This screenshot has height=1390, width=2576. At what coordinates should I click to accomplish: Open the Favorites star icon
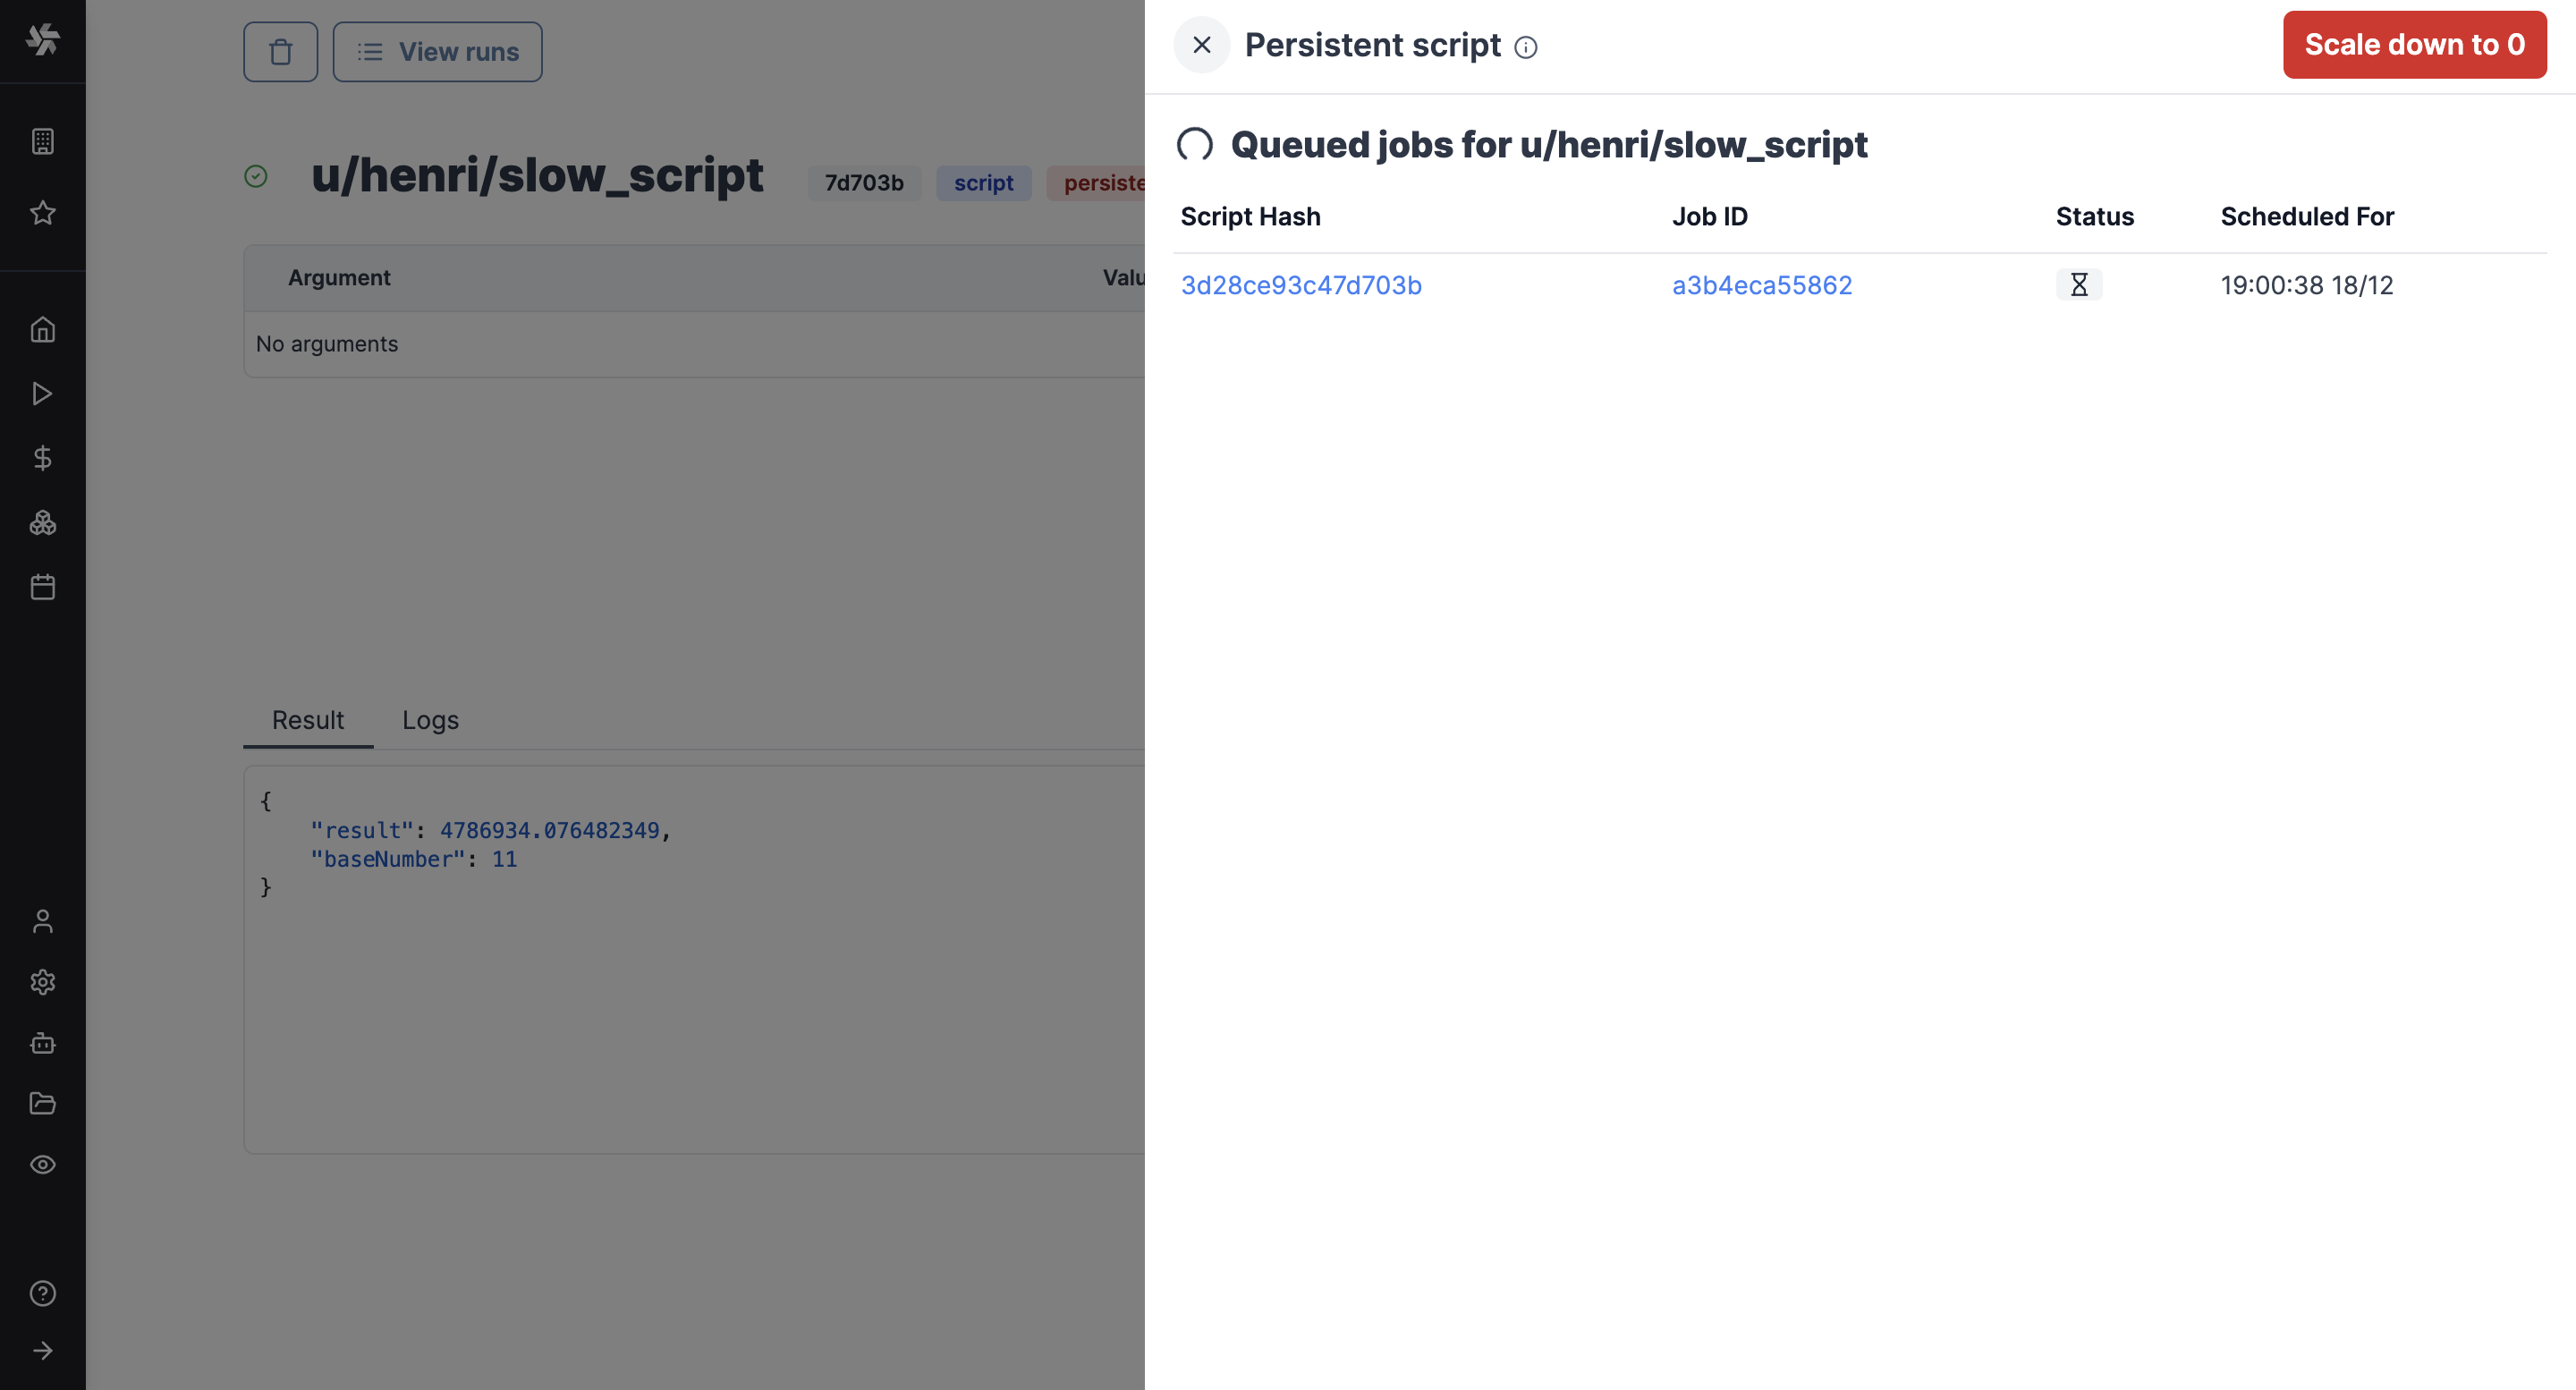pyautogui.click(x=42, y=212)
